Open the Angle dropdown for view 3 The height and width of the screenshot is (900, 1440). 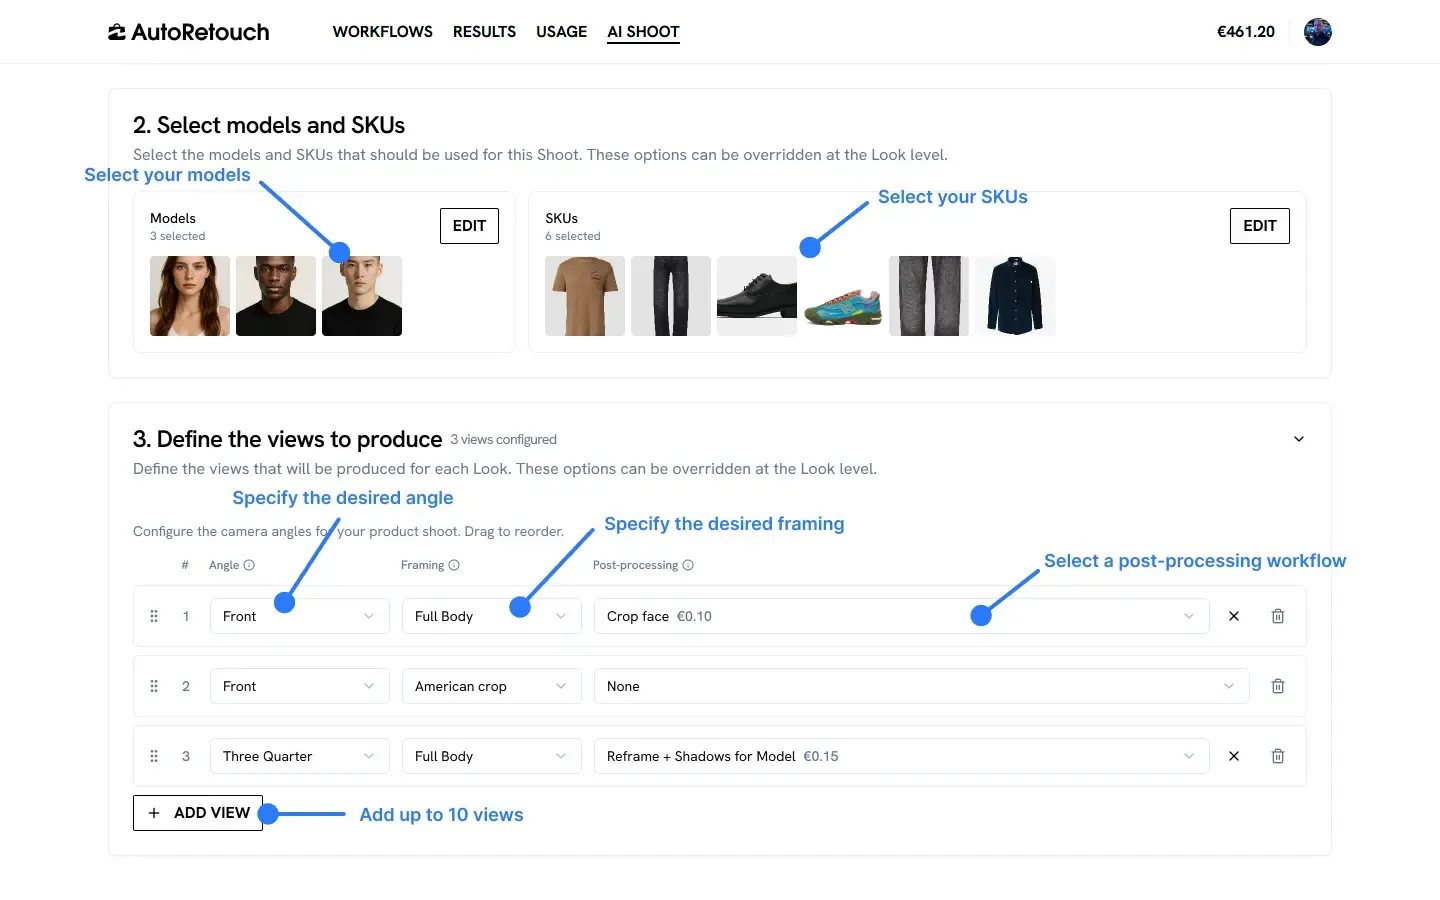coord(299,756)
